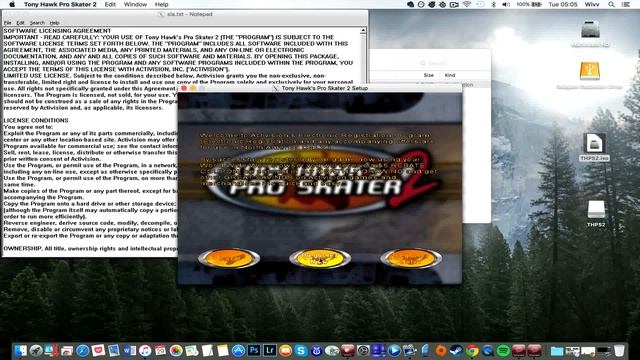Click the Notepad scrollbar up arrow

pyautogui.click(x=363, y=31)
